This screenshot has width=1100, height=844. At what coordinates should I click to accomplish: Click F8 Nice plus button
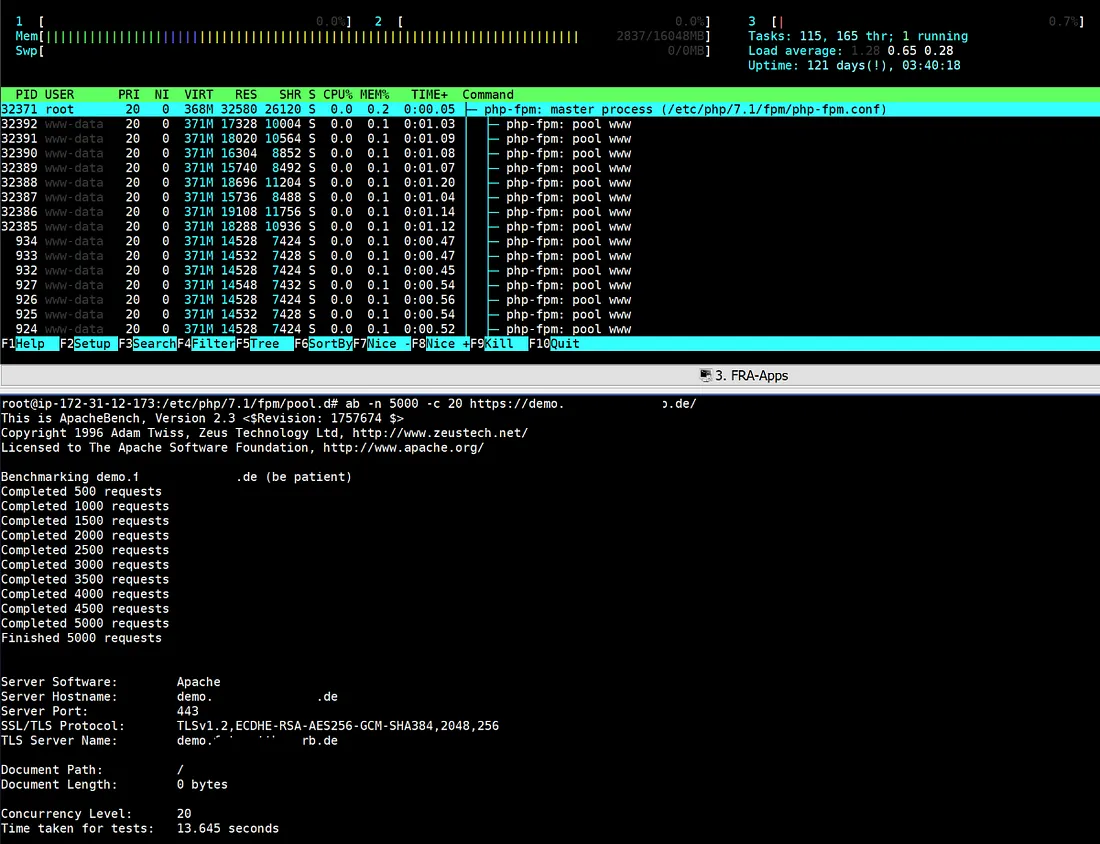click(x=441, y=344)
